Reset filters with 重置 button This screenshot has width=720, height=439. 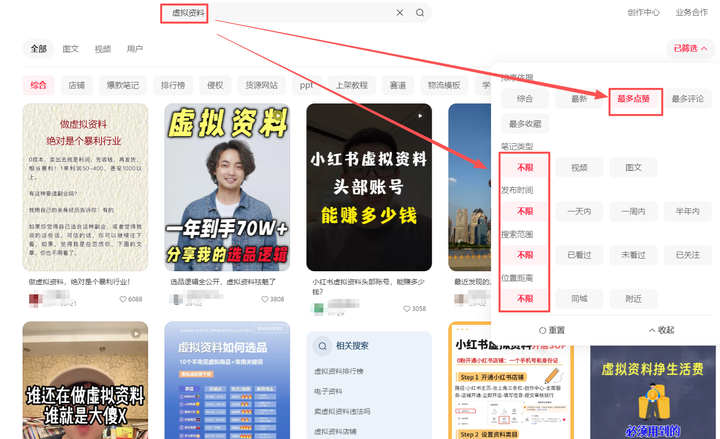click(552, 330)
